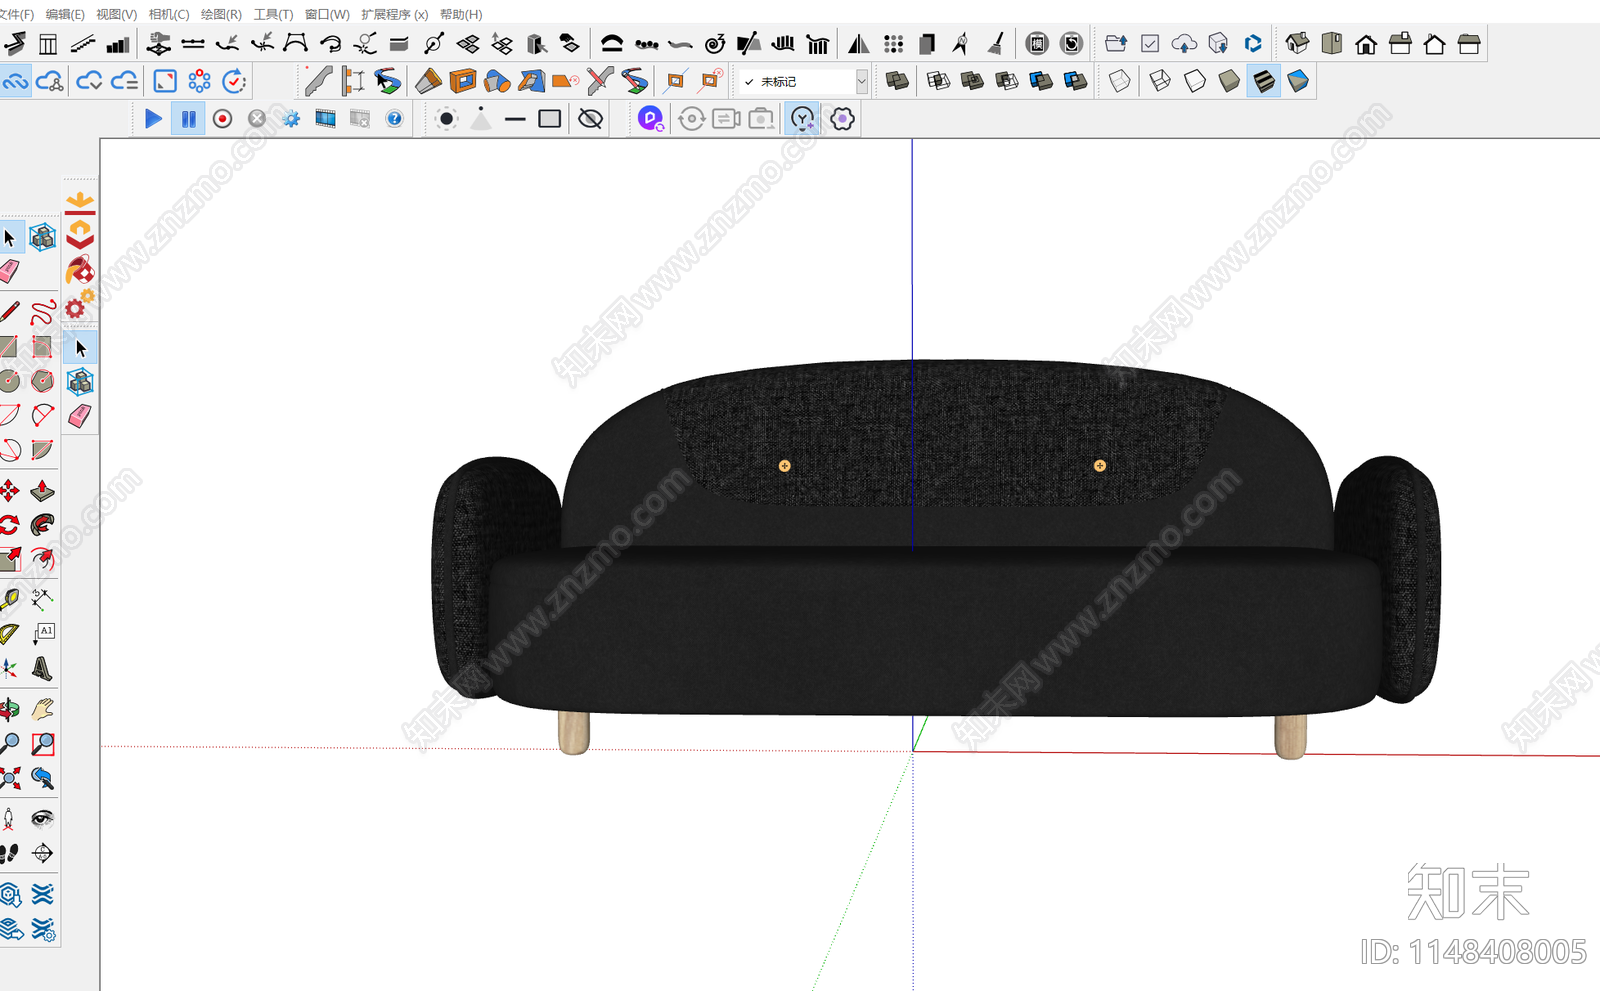Enable Monochrome face style
The height and width of the screenshot is (991, 1600).
pyautogui.click(x=1298, y=81)
